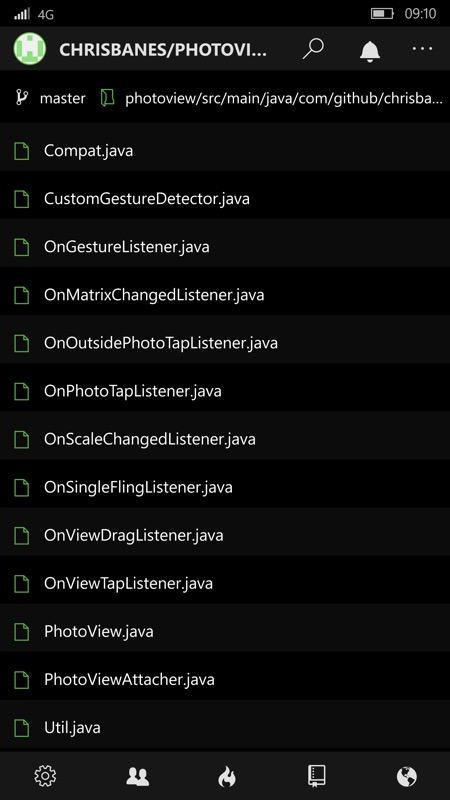450x800 pixels.
Task: Open OnMatrixChangedListener.java
Action: pyautogui.click(x=225, y=295)
